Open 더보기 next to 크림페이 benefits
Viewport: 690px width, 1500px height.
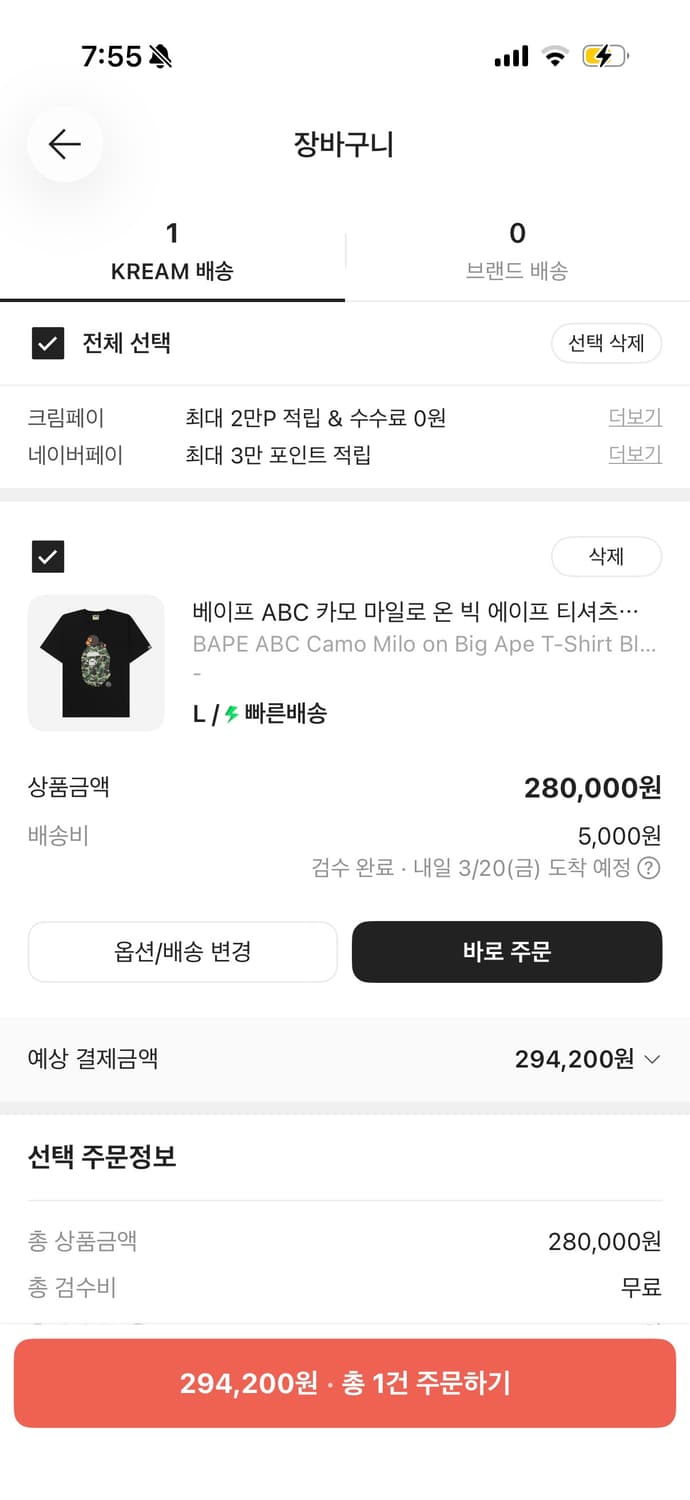pos(634,417)
